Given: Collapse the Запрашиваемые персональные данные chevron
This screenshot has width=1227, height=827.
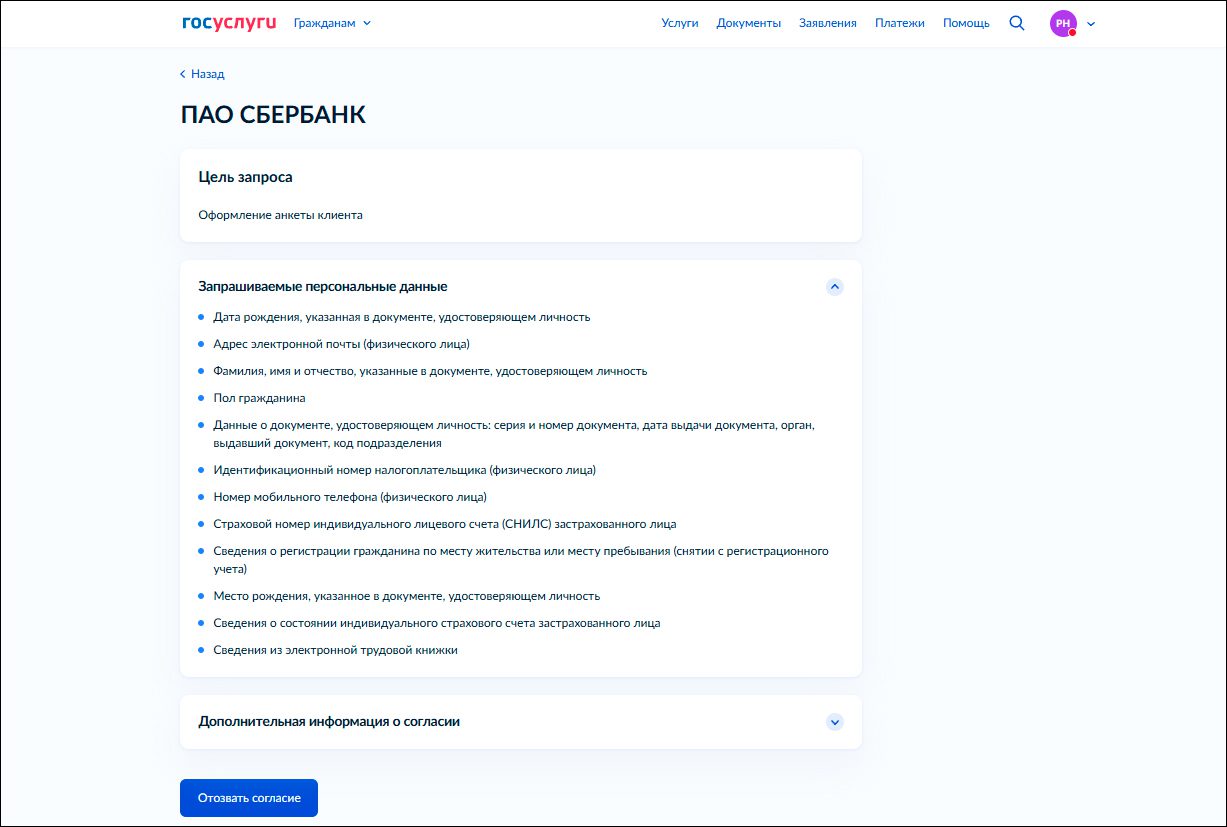Looking at the screenshot, I should coord(835,287).
